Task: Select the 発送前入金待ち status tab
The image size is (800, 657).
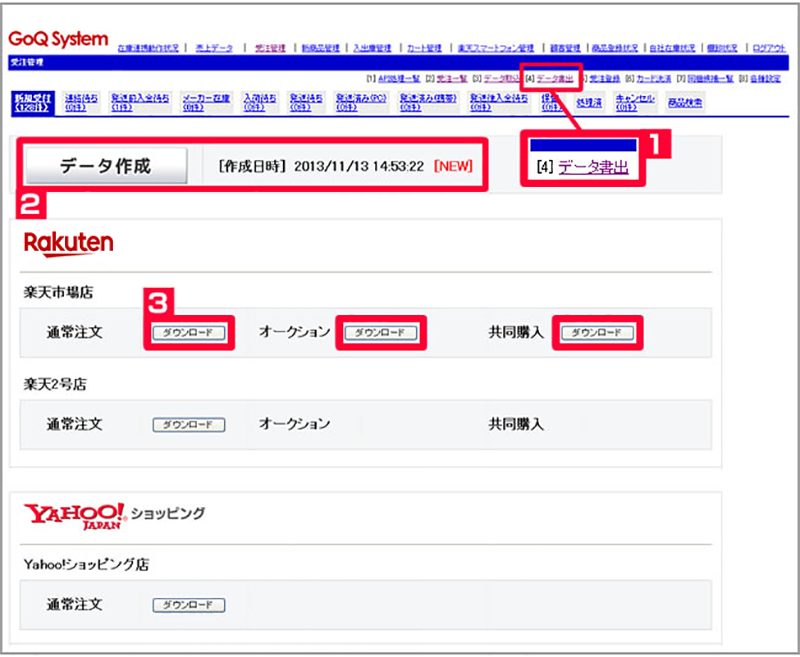Action: 140,103
